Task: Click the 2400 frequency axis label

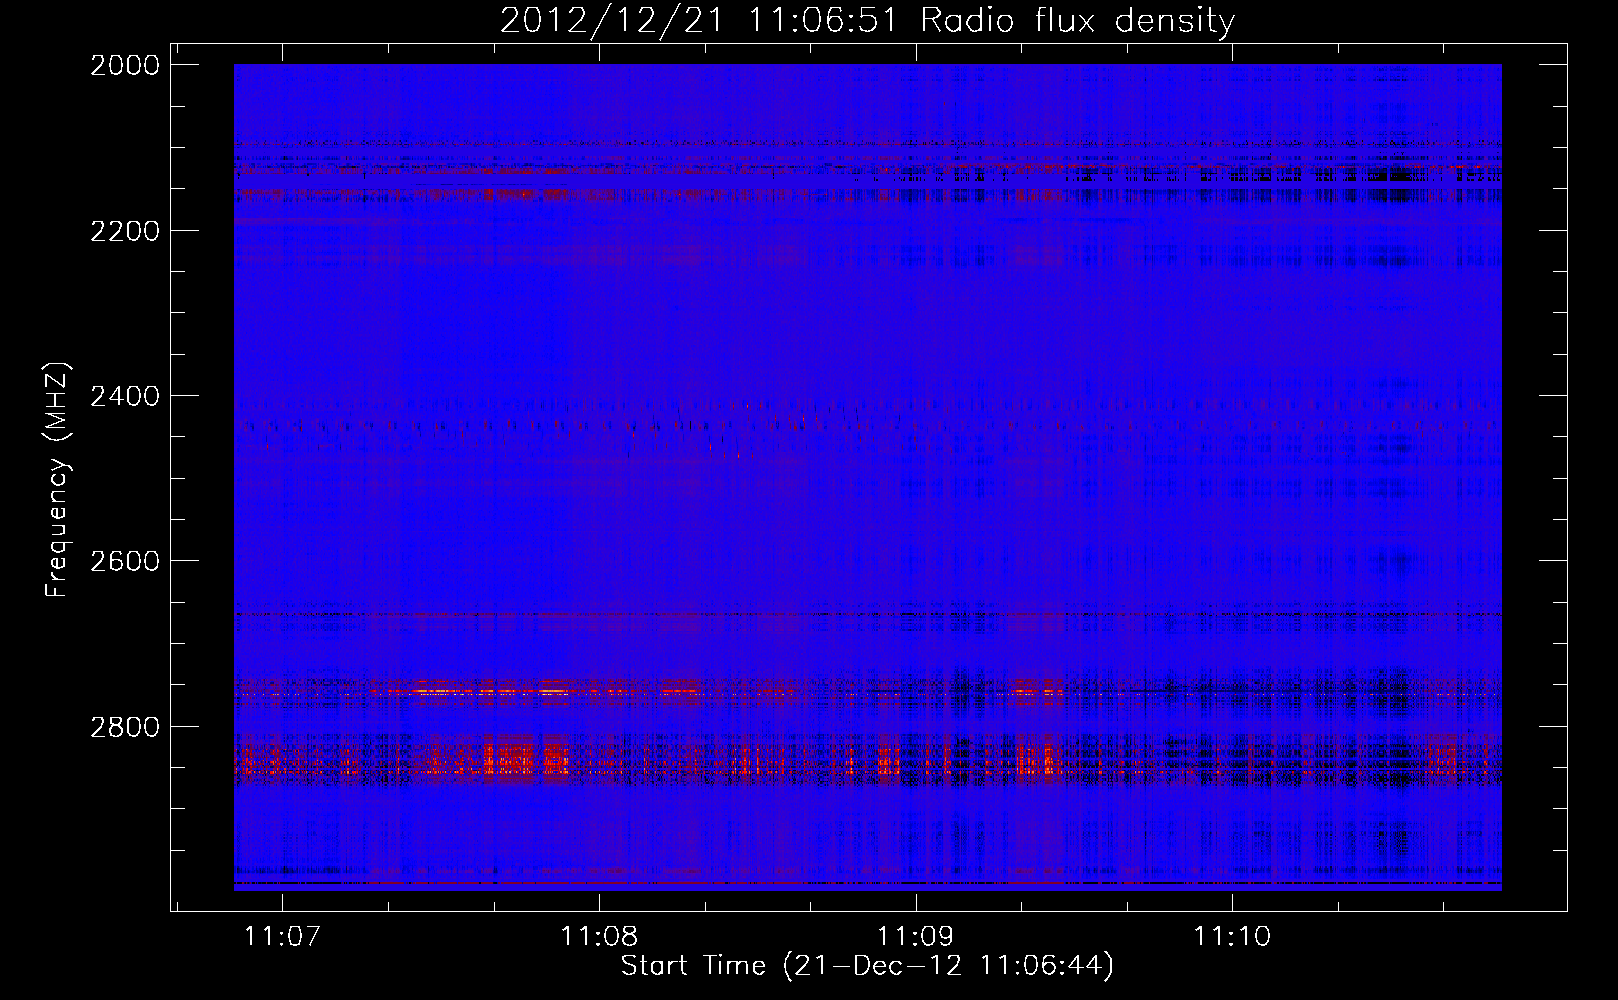Action: coord(125,396)
